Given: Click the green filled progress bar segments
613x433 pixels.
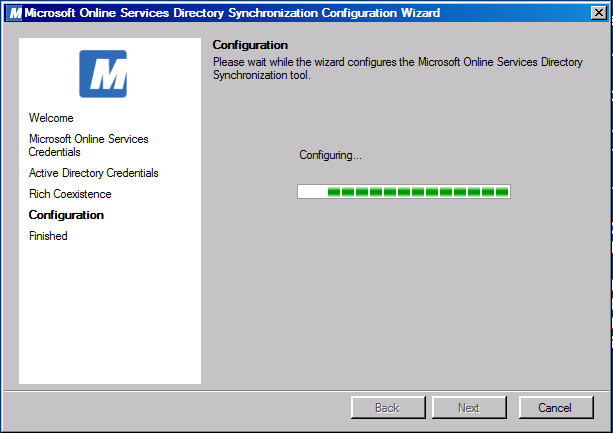Looking at the screenshot, I should (x=418, y=191).
